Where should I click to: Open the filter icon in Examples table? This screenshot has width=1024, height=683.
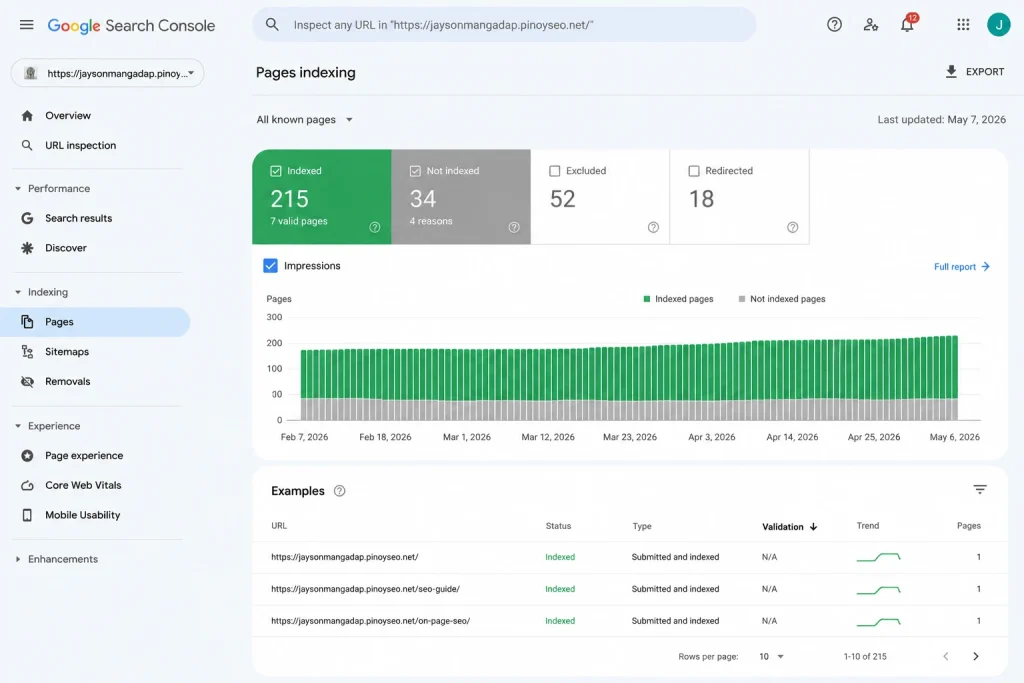coord(980,489)
